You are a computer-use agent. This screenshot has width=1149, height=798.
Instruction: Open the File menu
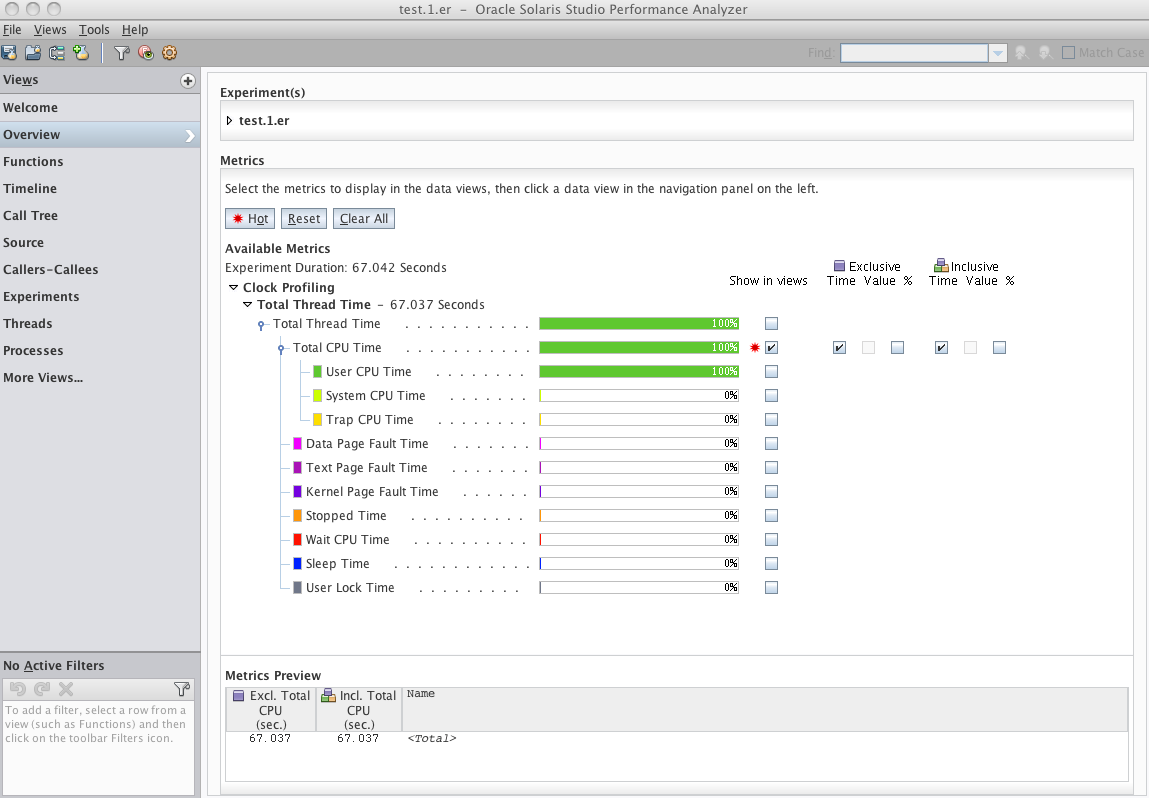[x=12, y=29]
